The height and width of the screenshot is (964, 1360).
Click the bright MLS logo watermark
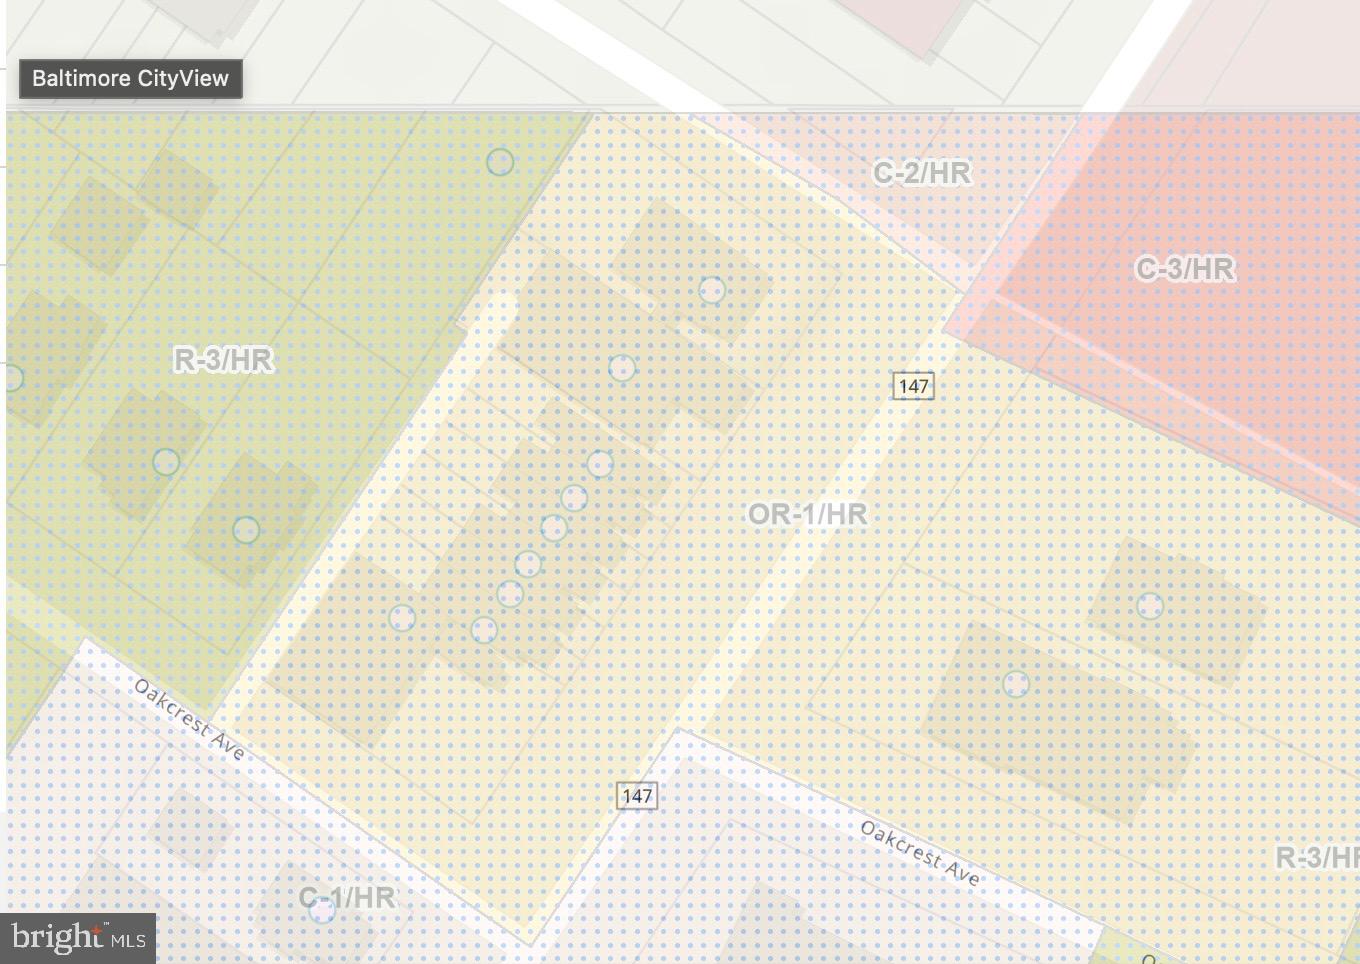[x=78, y=938]
